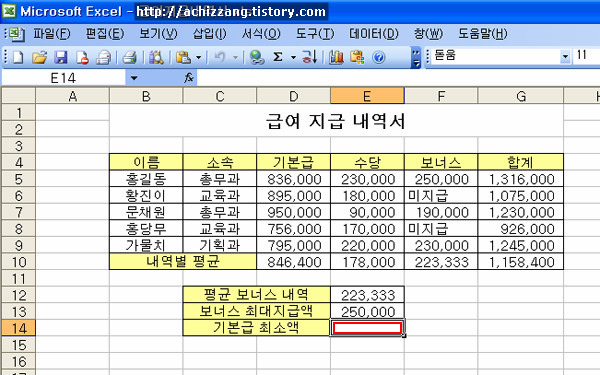Click the workbook icon left of File menu

coord(16,34)
